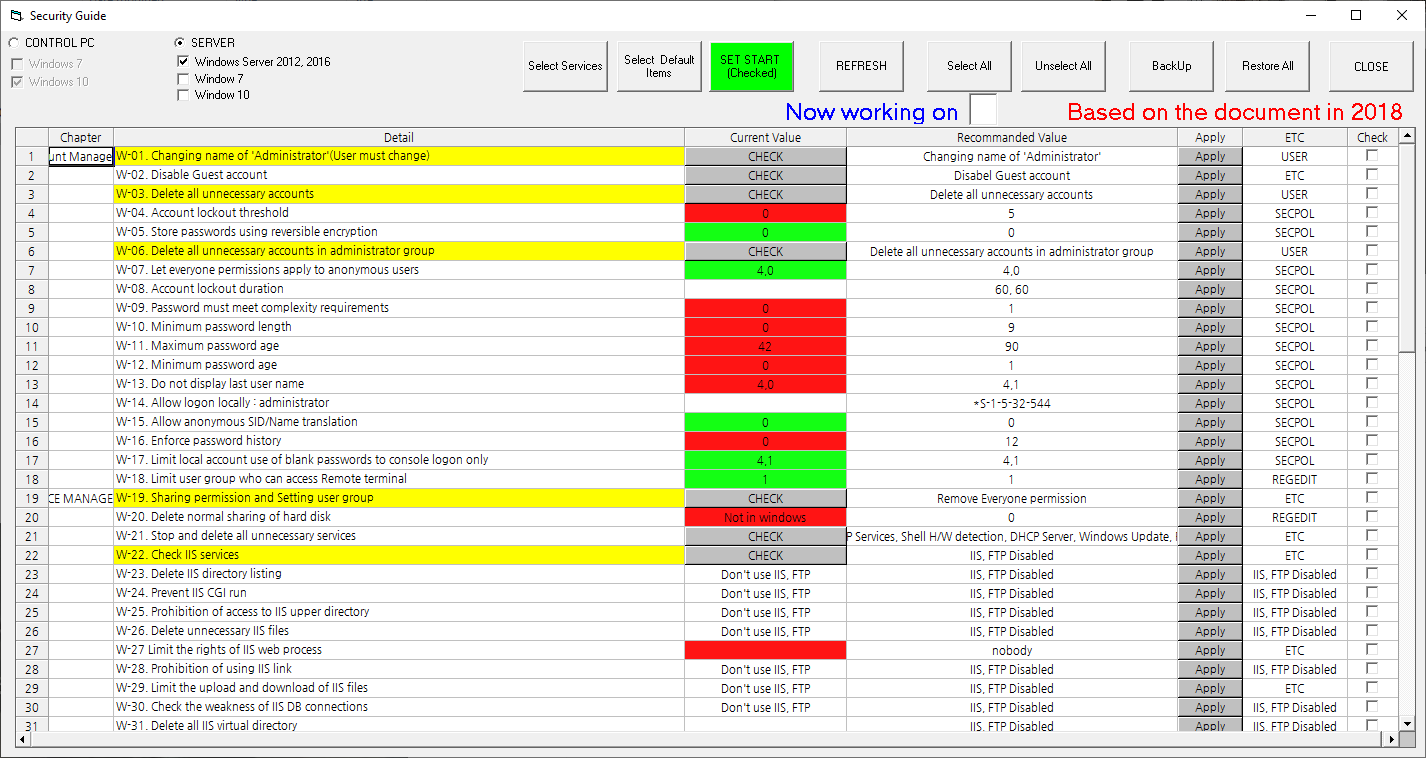Tick the checkbox for W-04 Account lockout threshold
Image resolution: width=1426 pixels, height=758 pixels.
point(1372,212)
